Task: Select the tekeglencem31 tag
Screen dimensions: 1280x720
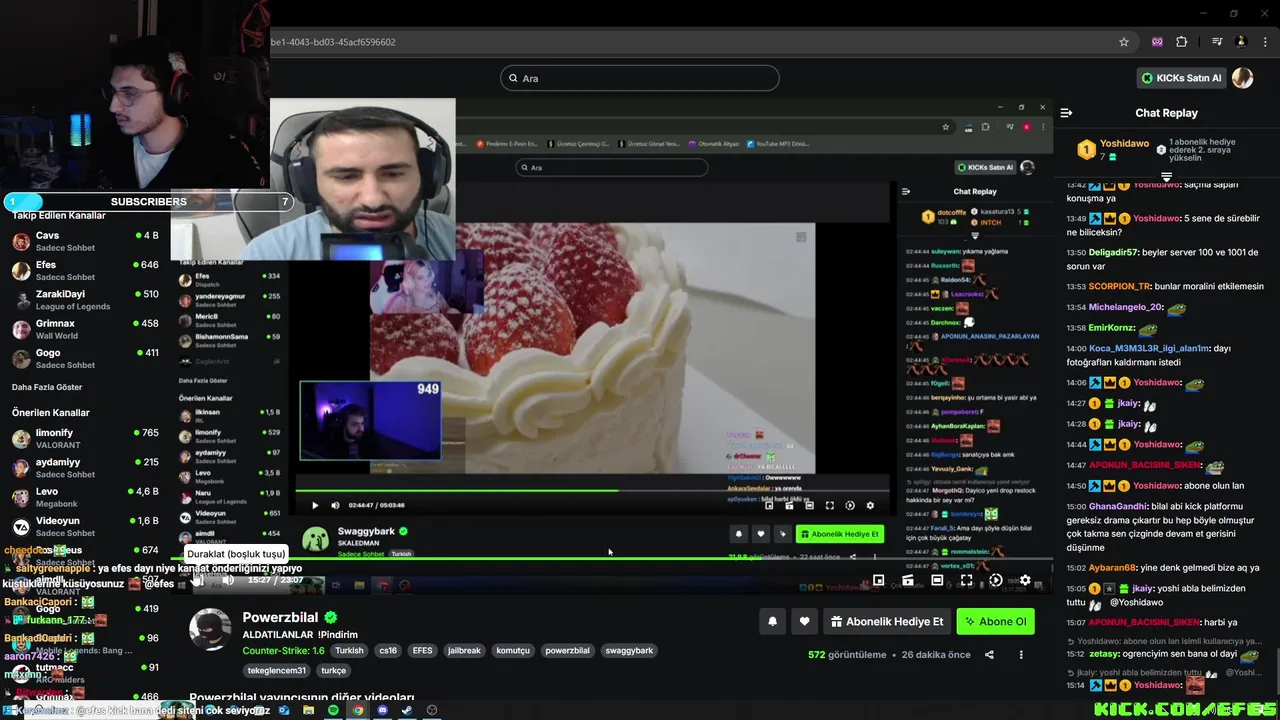Action: [277, 670]
